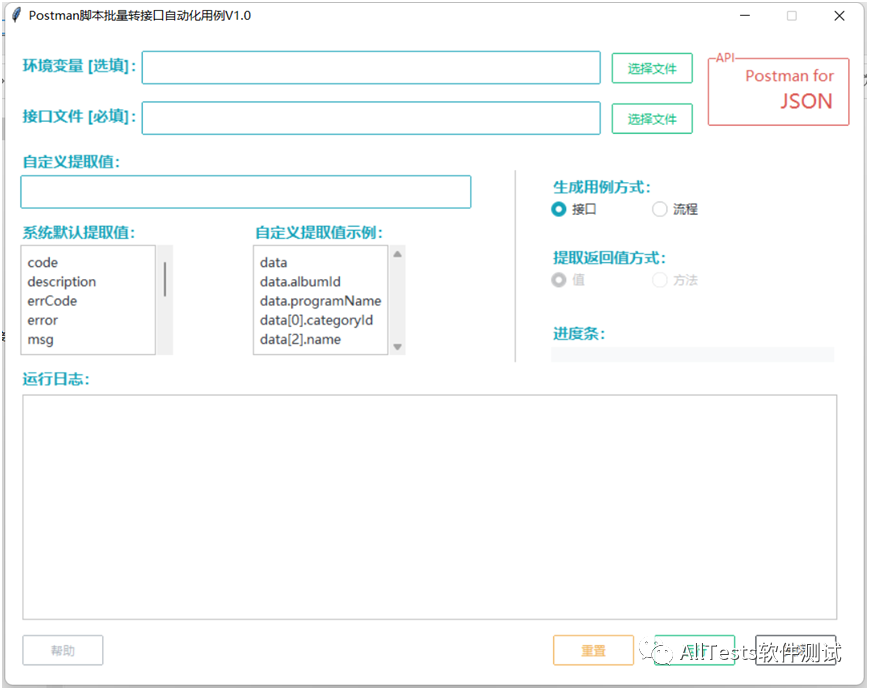Select "data[0].categoryId" in the examples list

(316, 320)
